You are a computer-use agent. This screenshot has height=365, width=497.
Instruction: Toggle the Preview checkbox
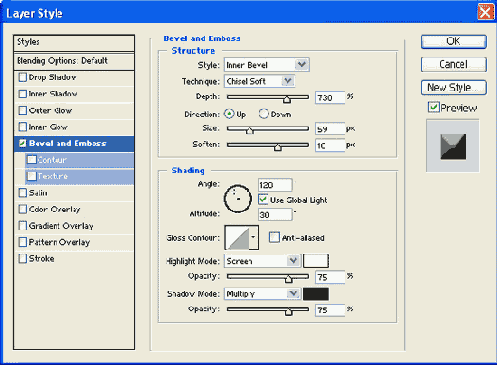click(x=434, y=107)
